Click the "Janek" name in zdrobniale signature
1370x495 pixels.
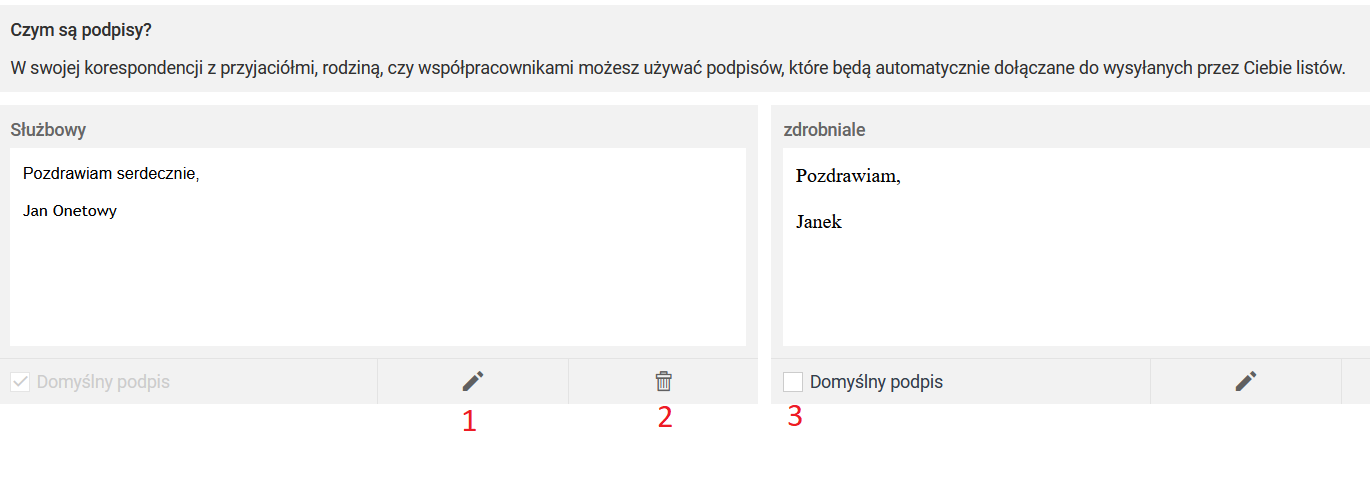coord(819,222)
